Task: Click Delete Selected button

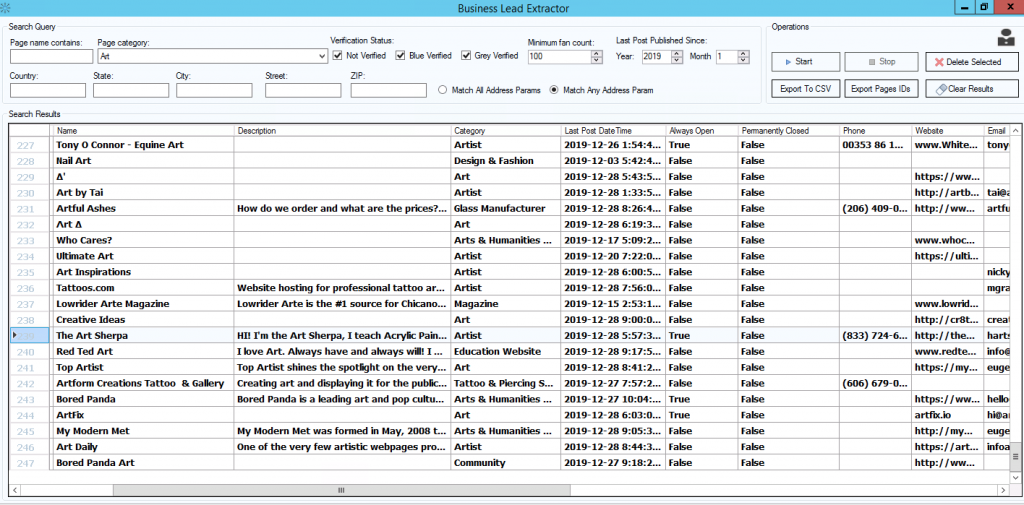Action: (x=972, y=62)
